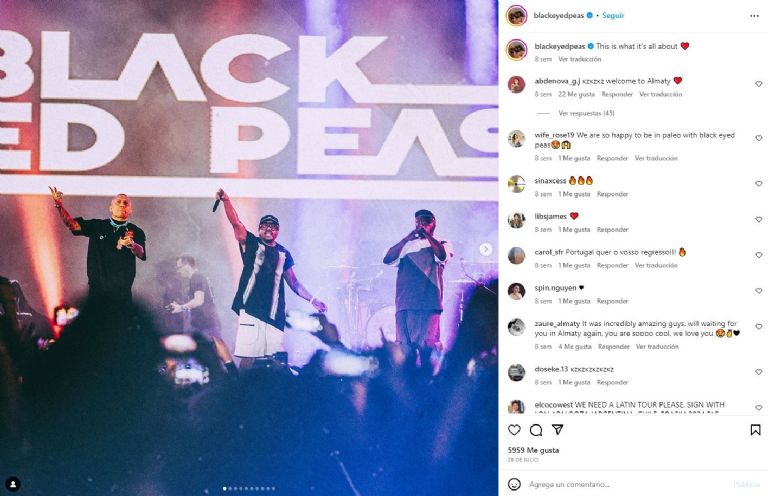Open blackeyedpeas profile from header
Screen dimensions: 768x496
(558, 16)
